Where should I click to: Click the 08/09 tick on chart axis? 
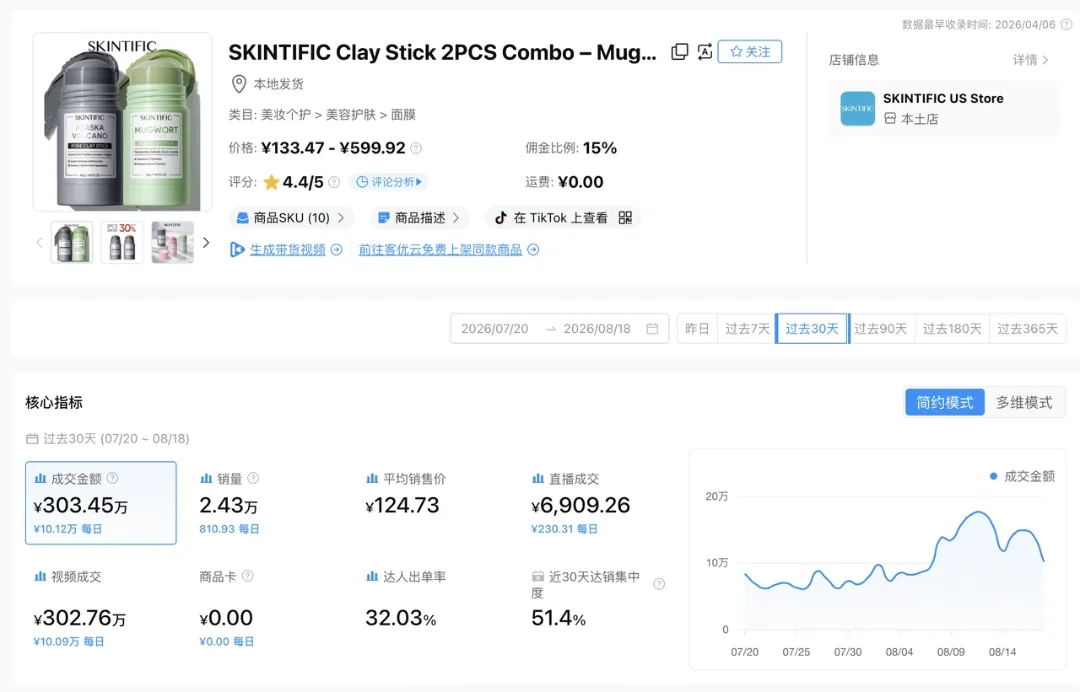point(951,651)
